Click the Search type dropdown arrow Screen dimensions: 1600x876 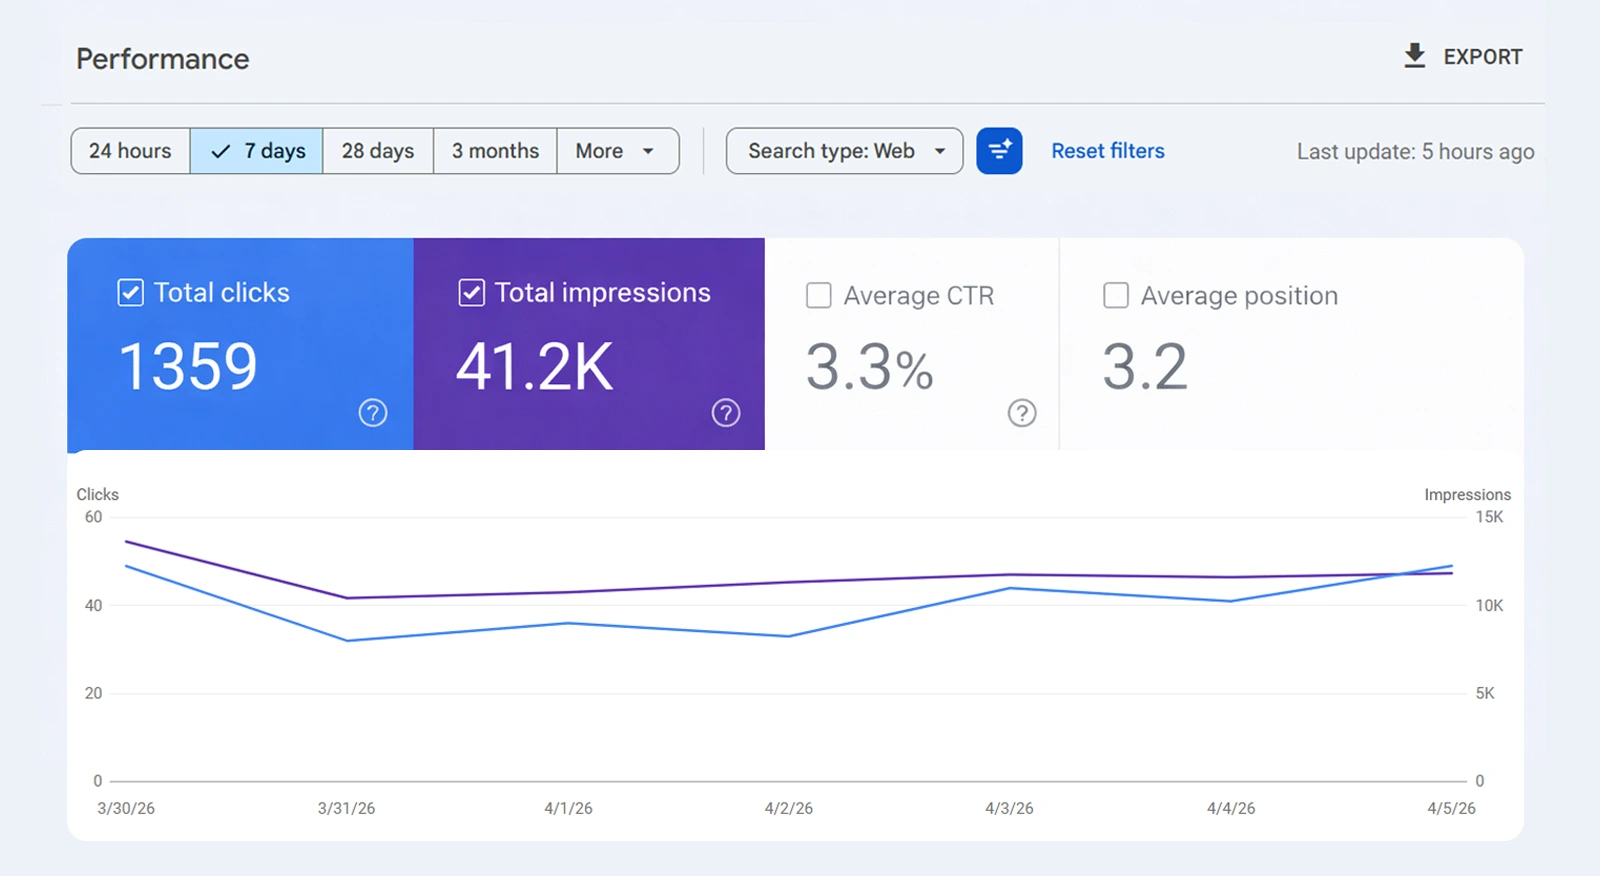[x=940, y=151]
